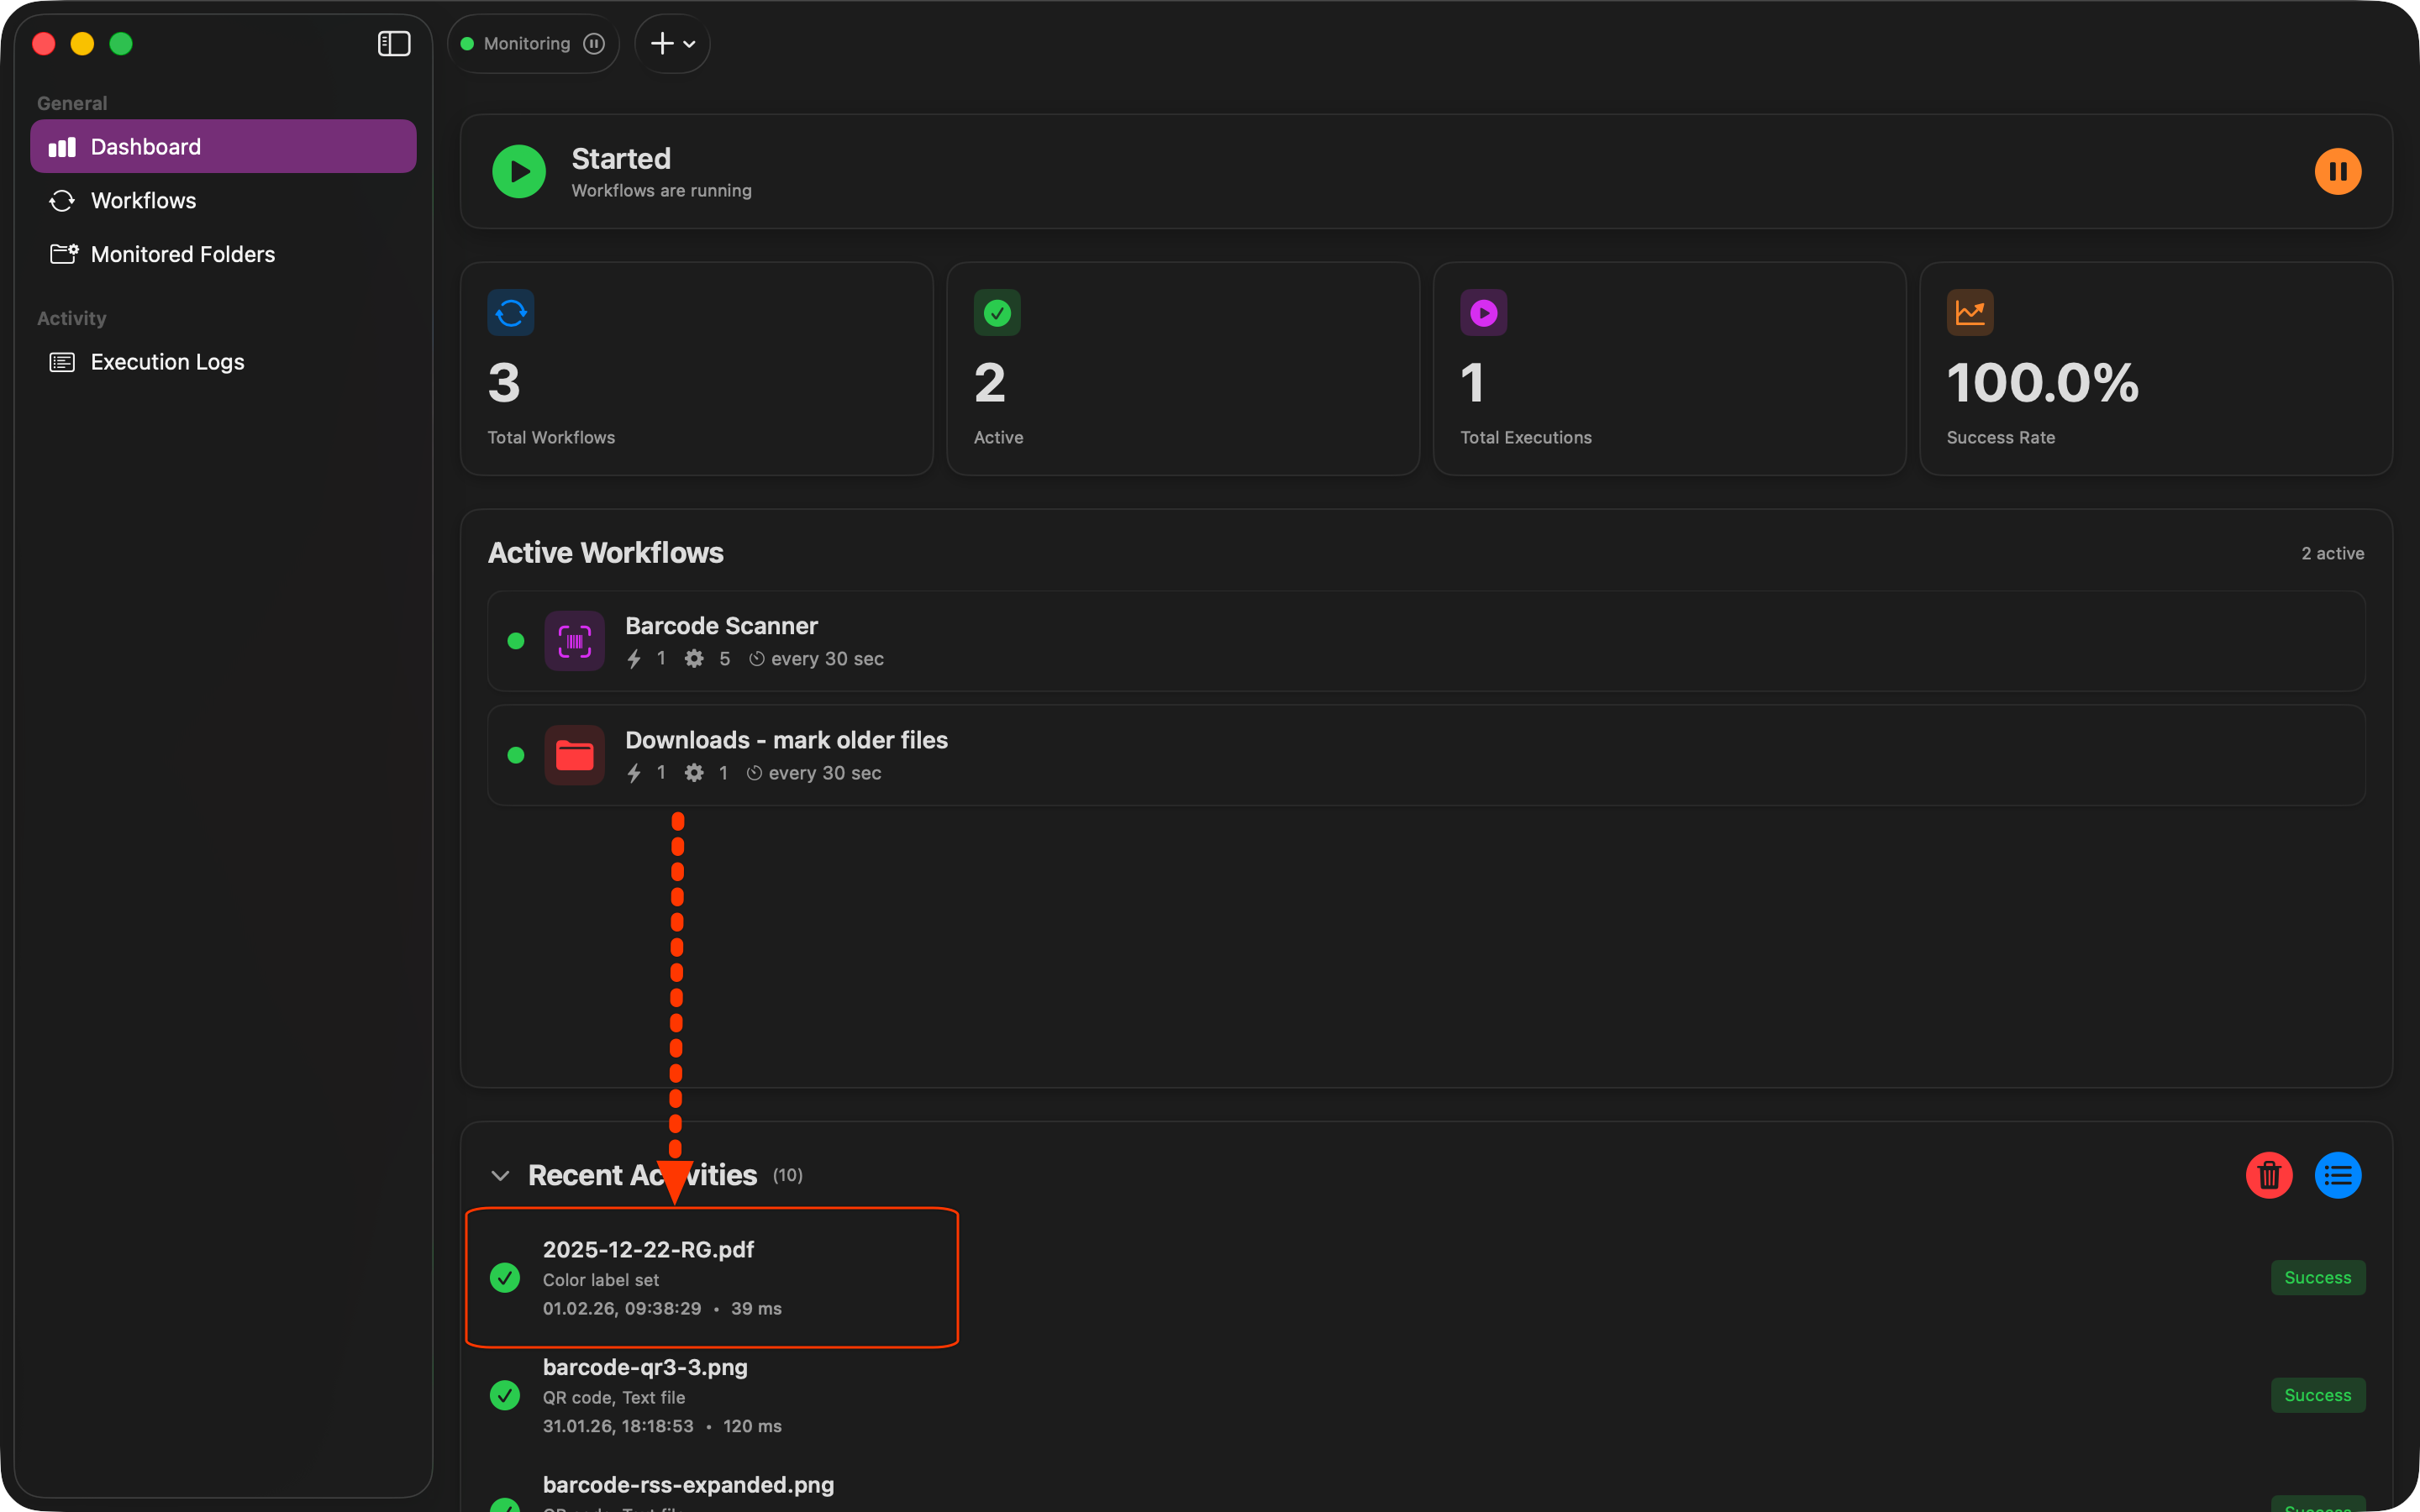Click the green Started play icon
The image size is (2420, 1512).
[x=519, y=171]
